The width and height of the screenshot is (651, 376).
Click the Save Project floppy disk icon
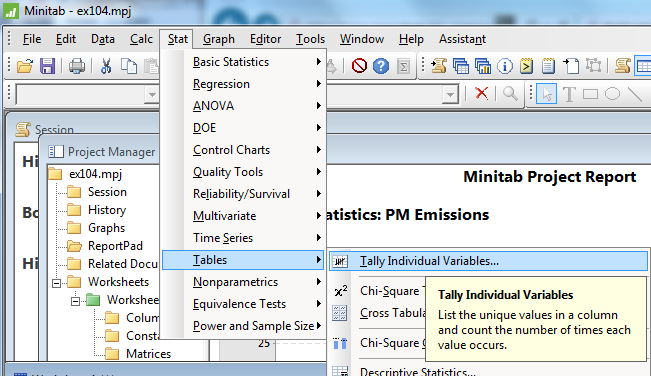point(47,66)
